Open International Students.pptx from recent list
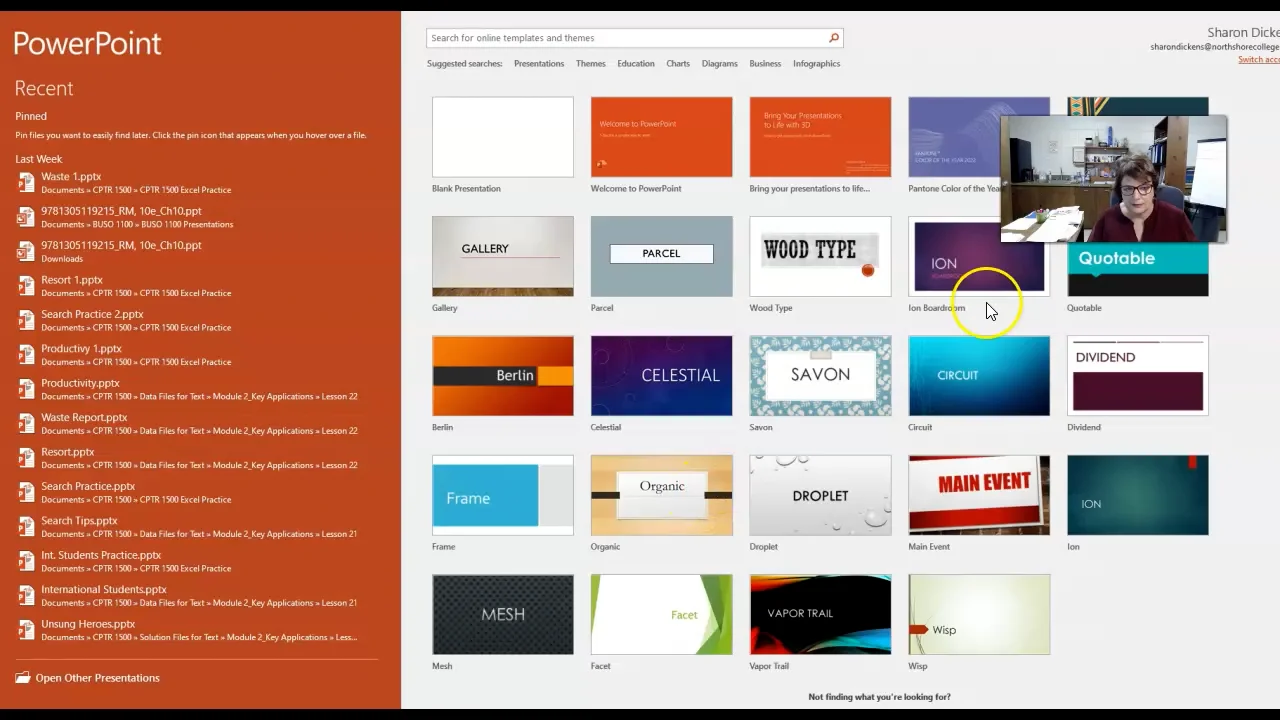Image resolution: width=1280 pixels, height=720 pixels. coord(104,590)
